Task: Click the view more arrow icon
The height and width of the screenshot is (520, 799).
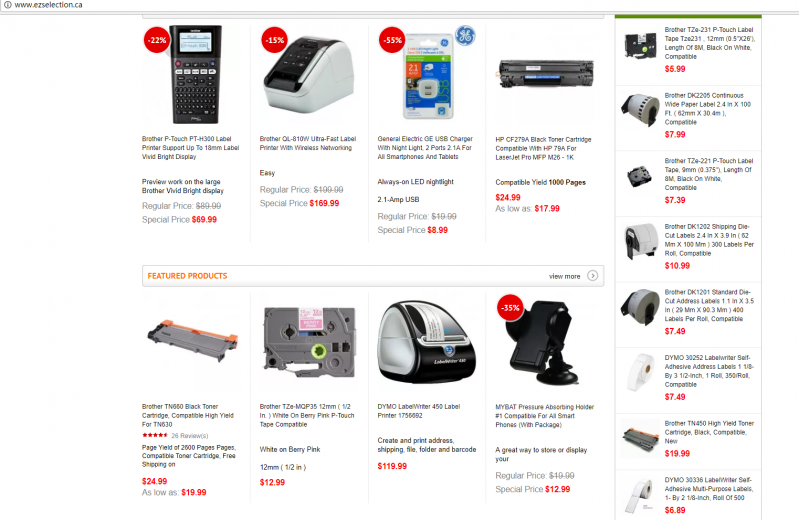Action: (x=592, y=276)
